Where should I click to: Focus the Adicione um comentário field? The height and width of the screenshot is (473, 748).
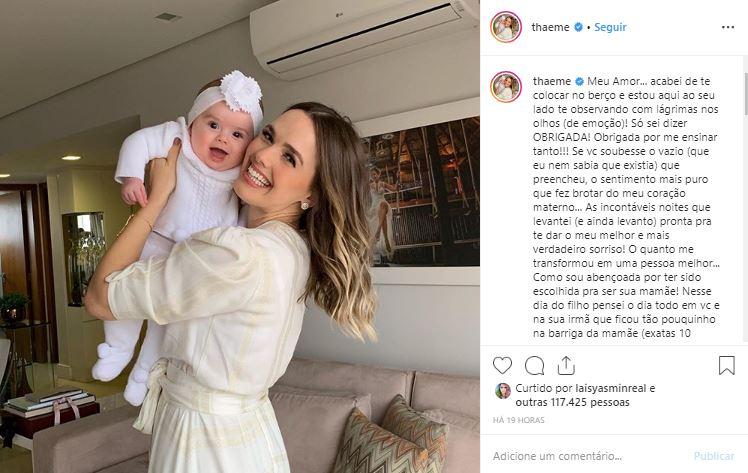(587, 456)
